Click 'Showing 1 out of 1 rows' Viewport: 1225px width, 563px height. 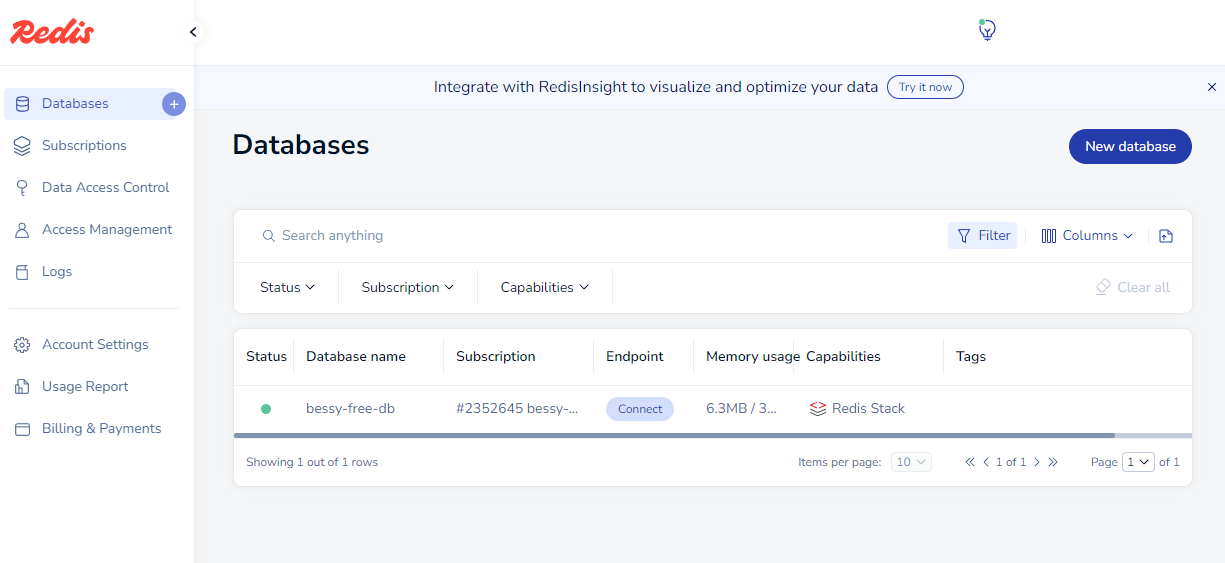click(312, 462)
